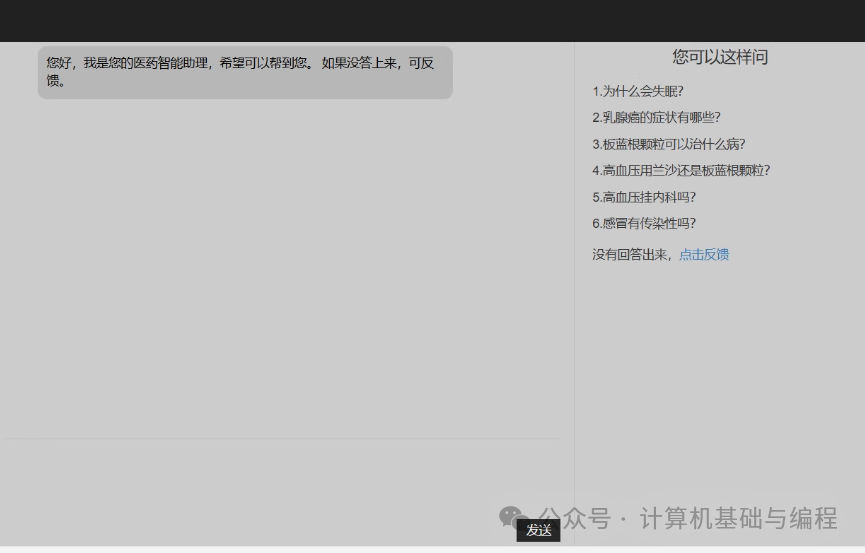Pick question 4.高血压用兰沙还是板蓝根颗粒?
The height and width of the screenshot is (553, 865).
point(681,171)
